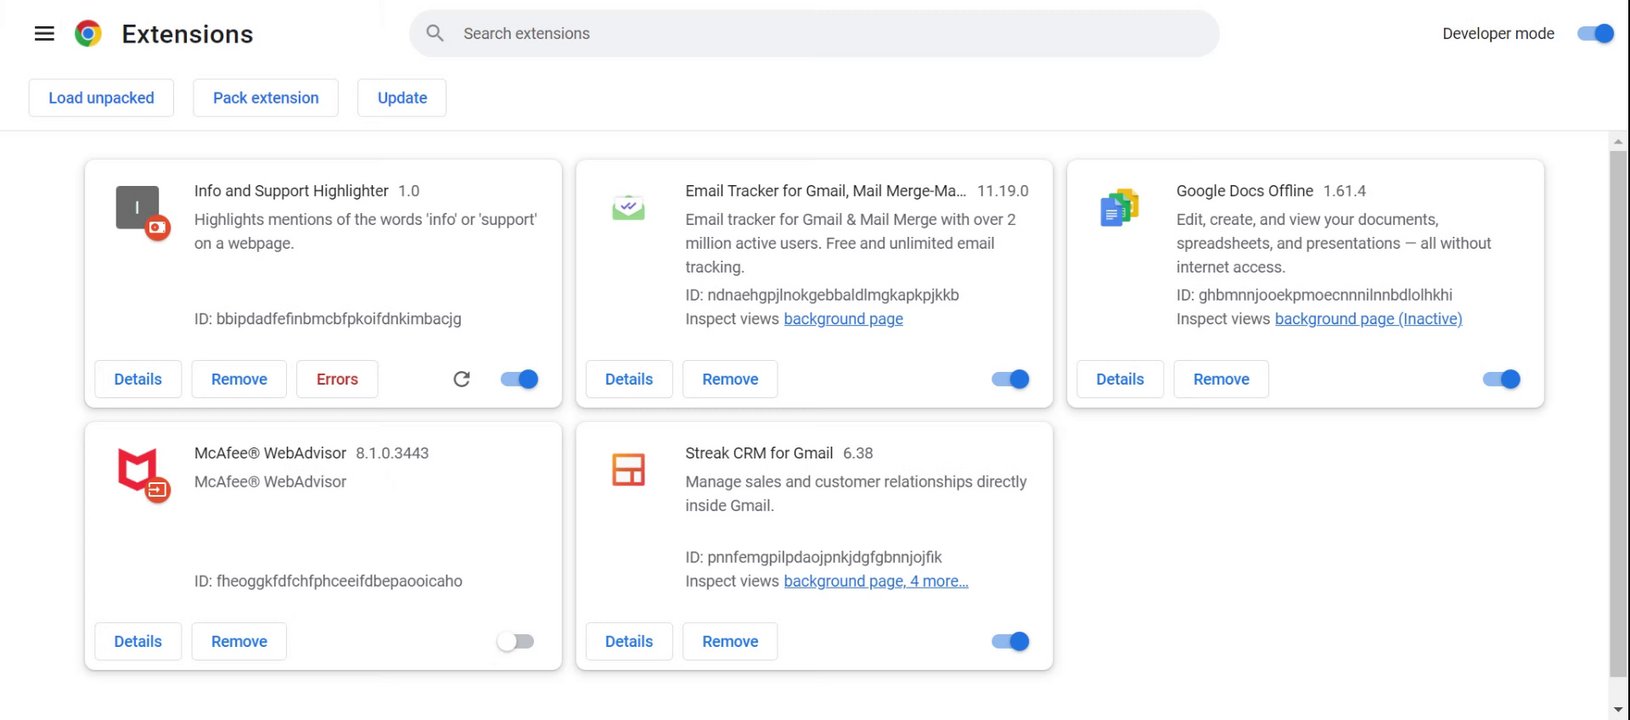Screen dimensions: 1630x720
Task: Disable the Google Docs Offline extension
Action: point(1501,379)
